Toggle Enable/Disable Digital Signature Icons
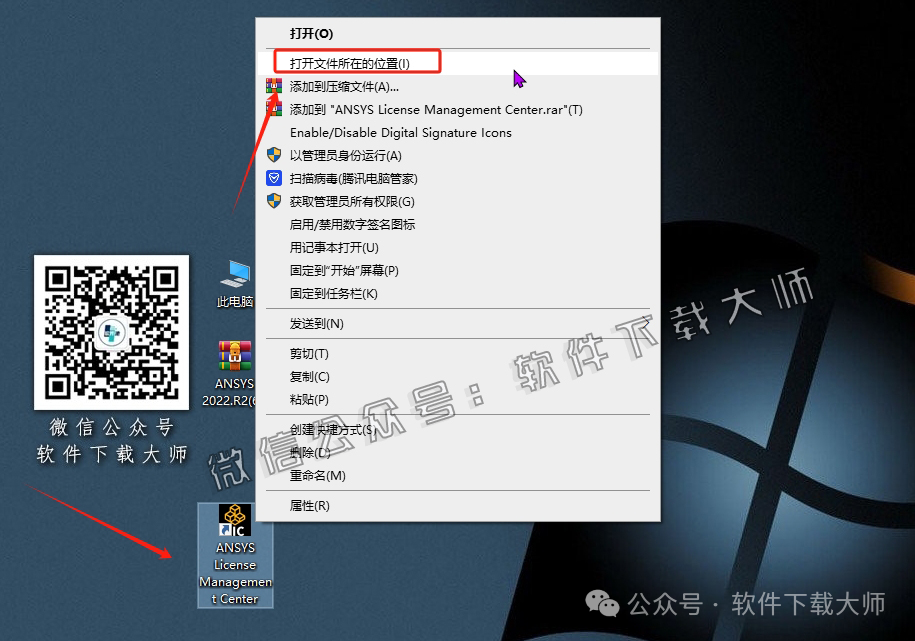The image size is (915, 641). click(398, 132)
